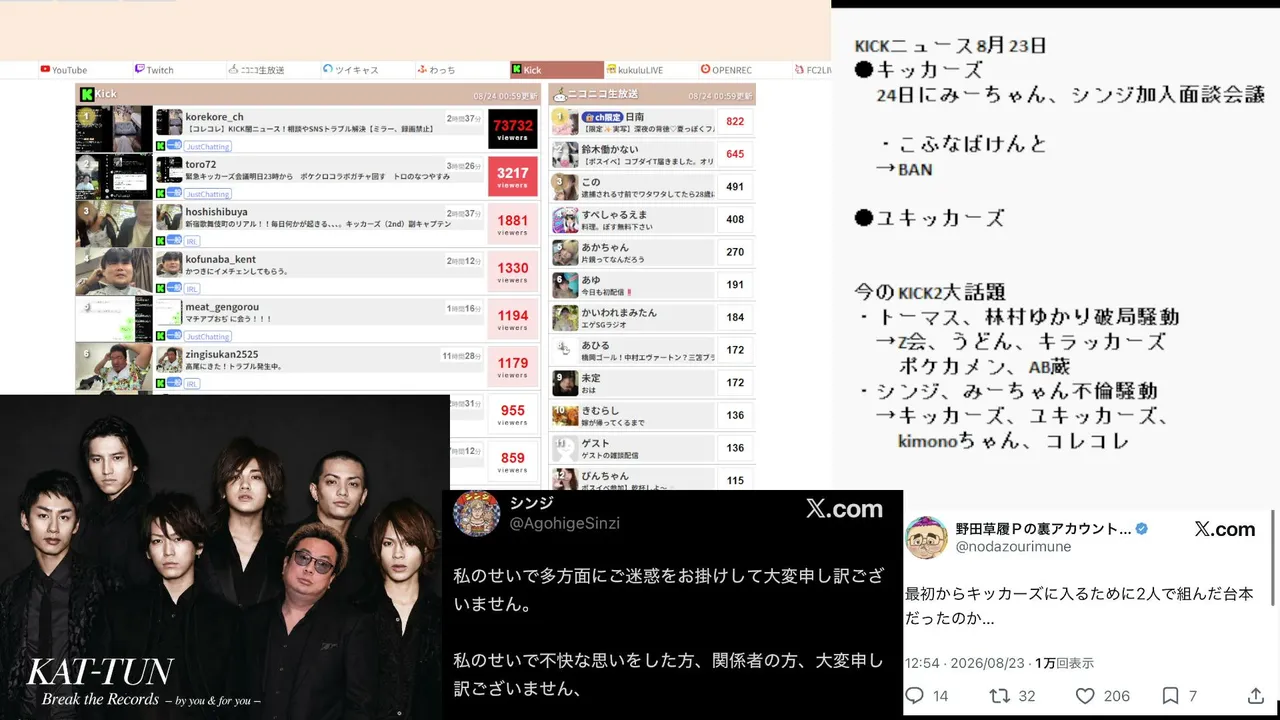Open すべしゃるえま broadcast avatar
1280x720 pixels.
[x=566, y=220]
